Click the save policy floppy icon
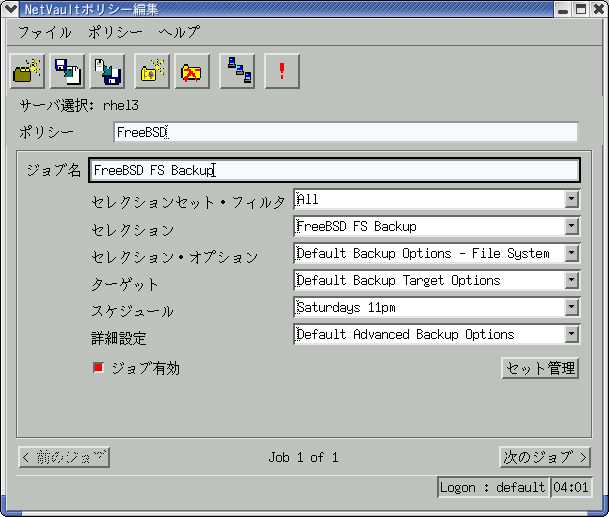Viewport: 609px width, 517px height. [68, 71]
